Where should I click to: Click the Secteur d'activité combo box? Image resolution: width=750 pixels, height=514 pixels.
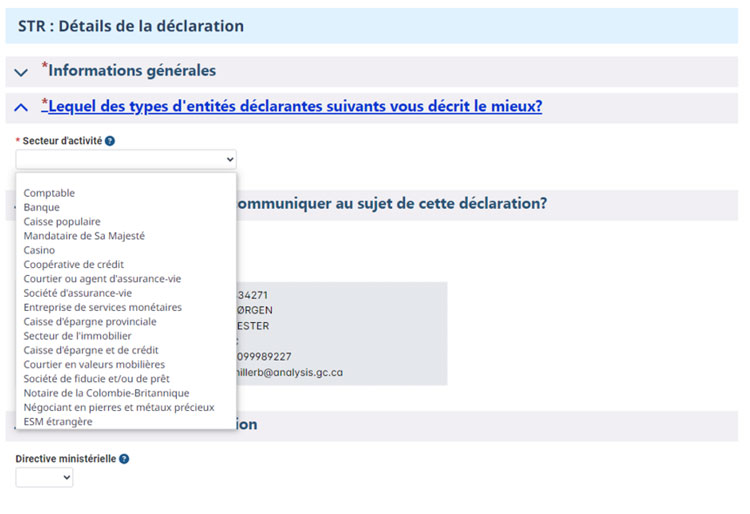pos(126,159)
